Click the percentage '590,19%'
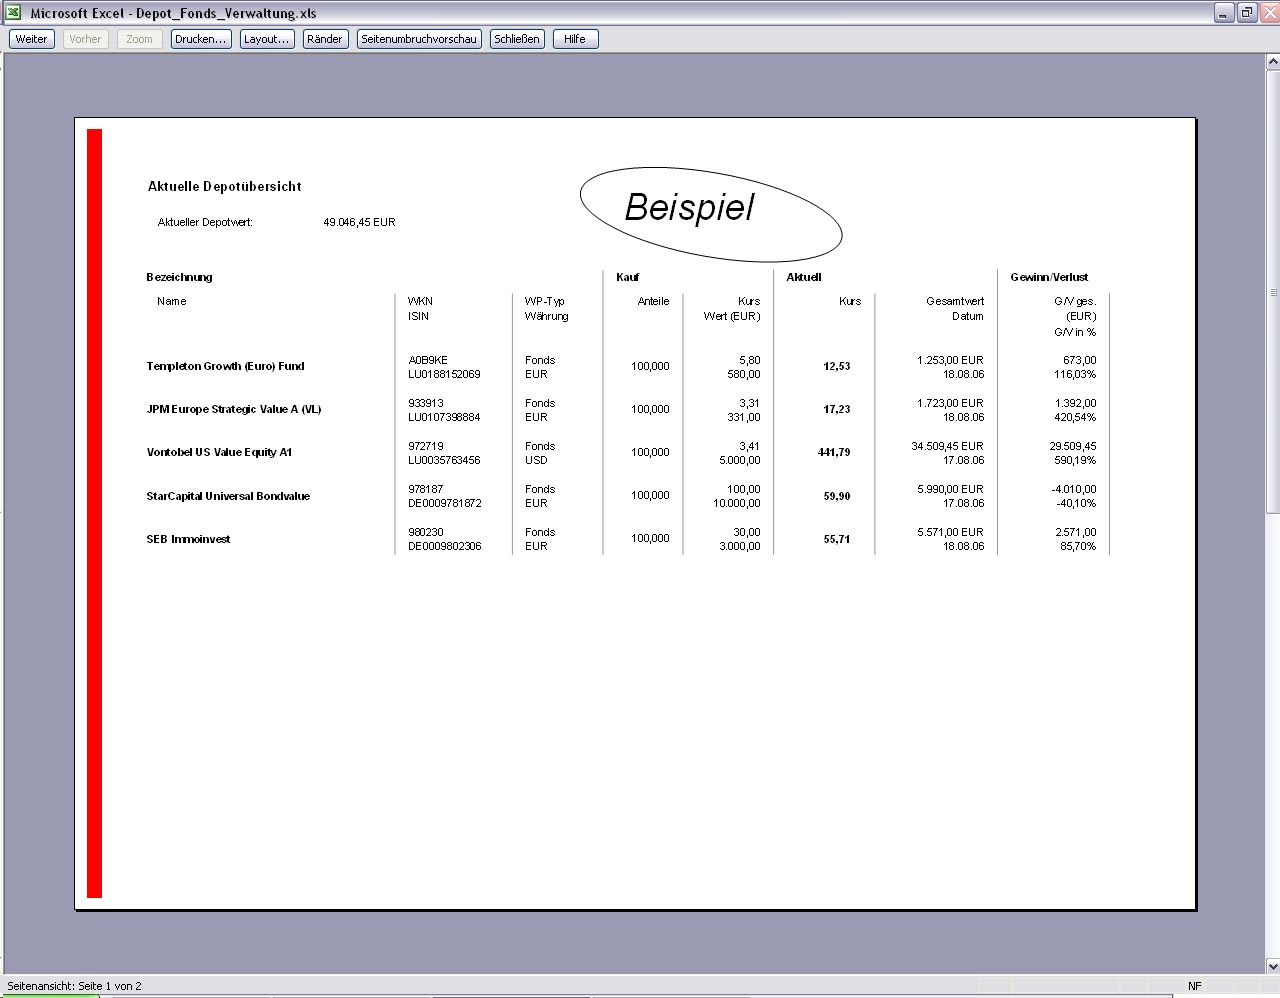This screenshot has height=998, width=1280. tap(1076, 460)
